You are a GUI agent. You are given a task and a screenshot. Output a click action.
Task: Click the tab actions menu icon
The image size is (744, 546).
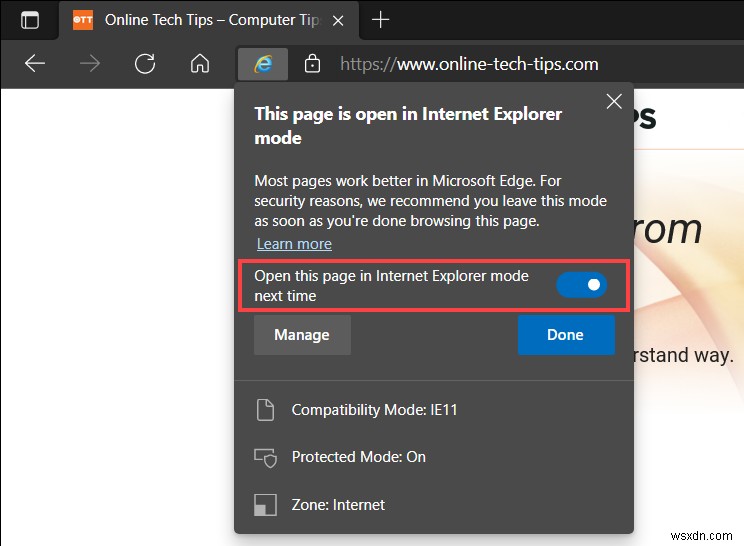pyautogui.click(x=30, y=20)
